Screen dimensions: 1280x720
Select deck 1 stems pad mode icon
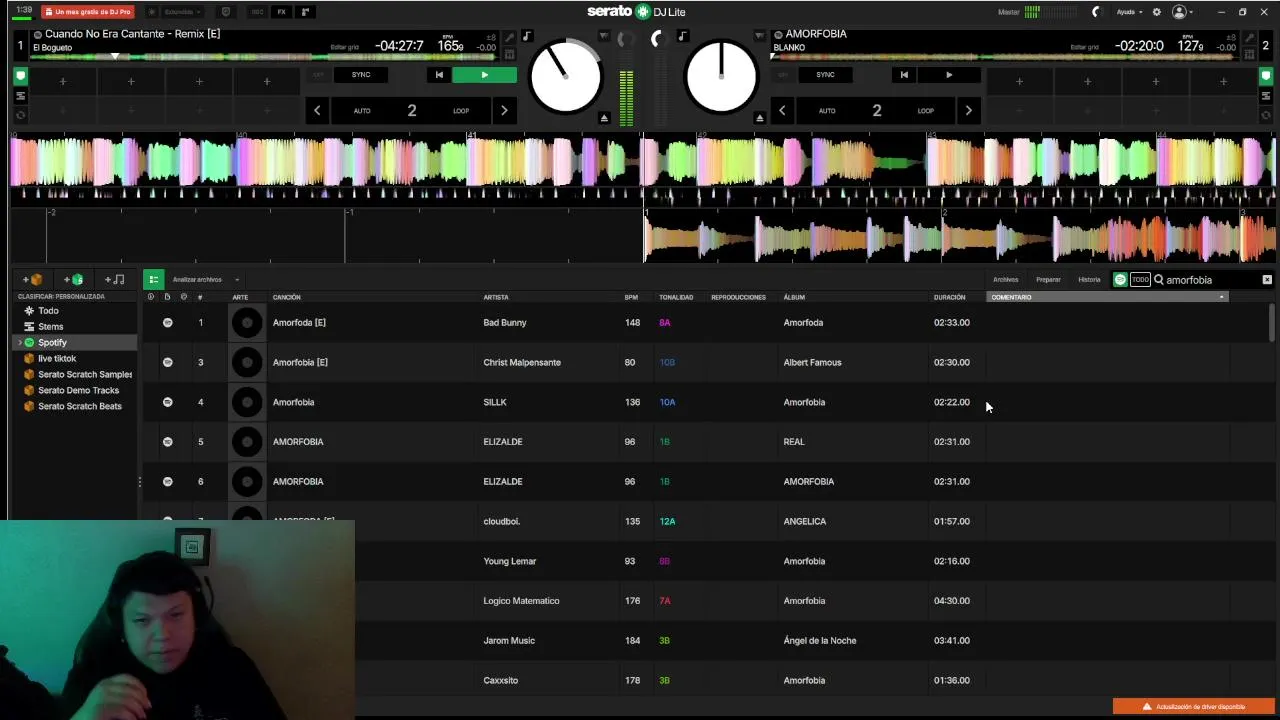point(20,96)
